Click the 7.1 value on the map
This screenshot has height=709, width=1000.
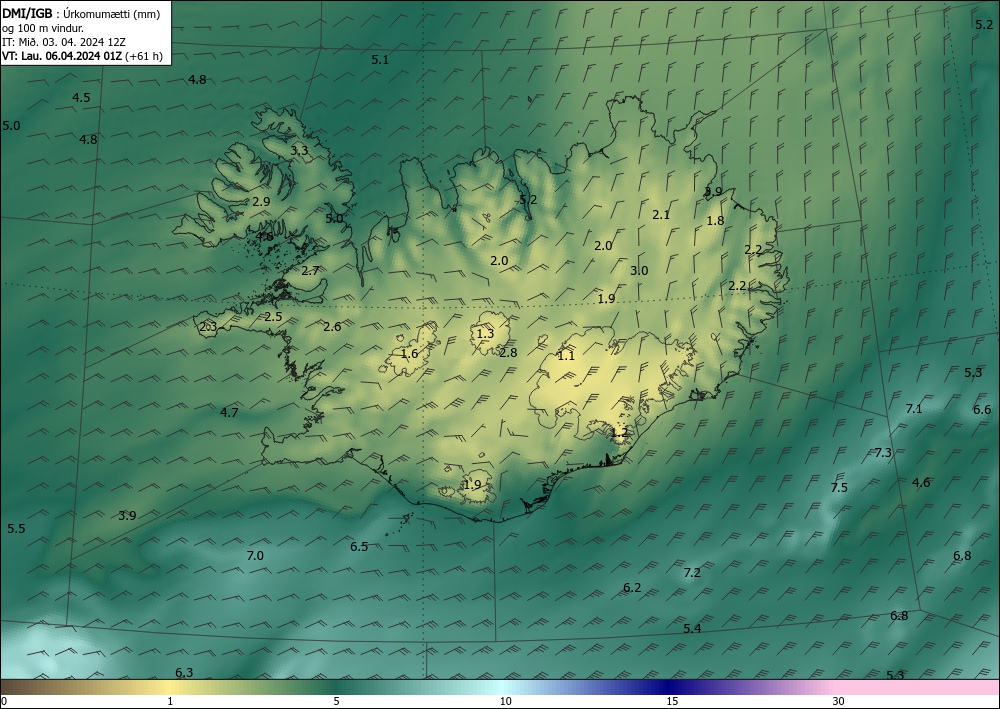(914, 409)
